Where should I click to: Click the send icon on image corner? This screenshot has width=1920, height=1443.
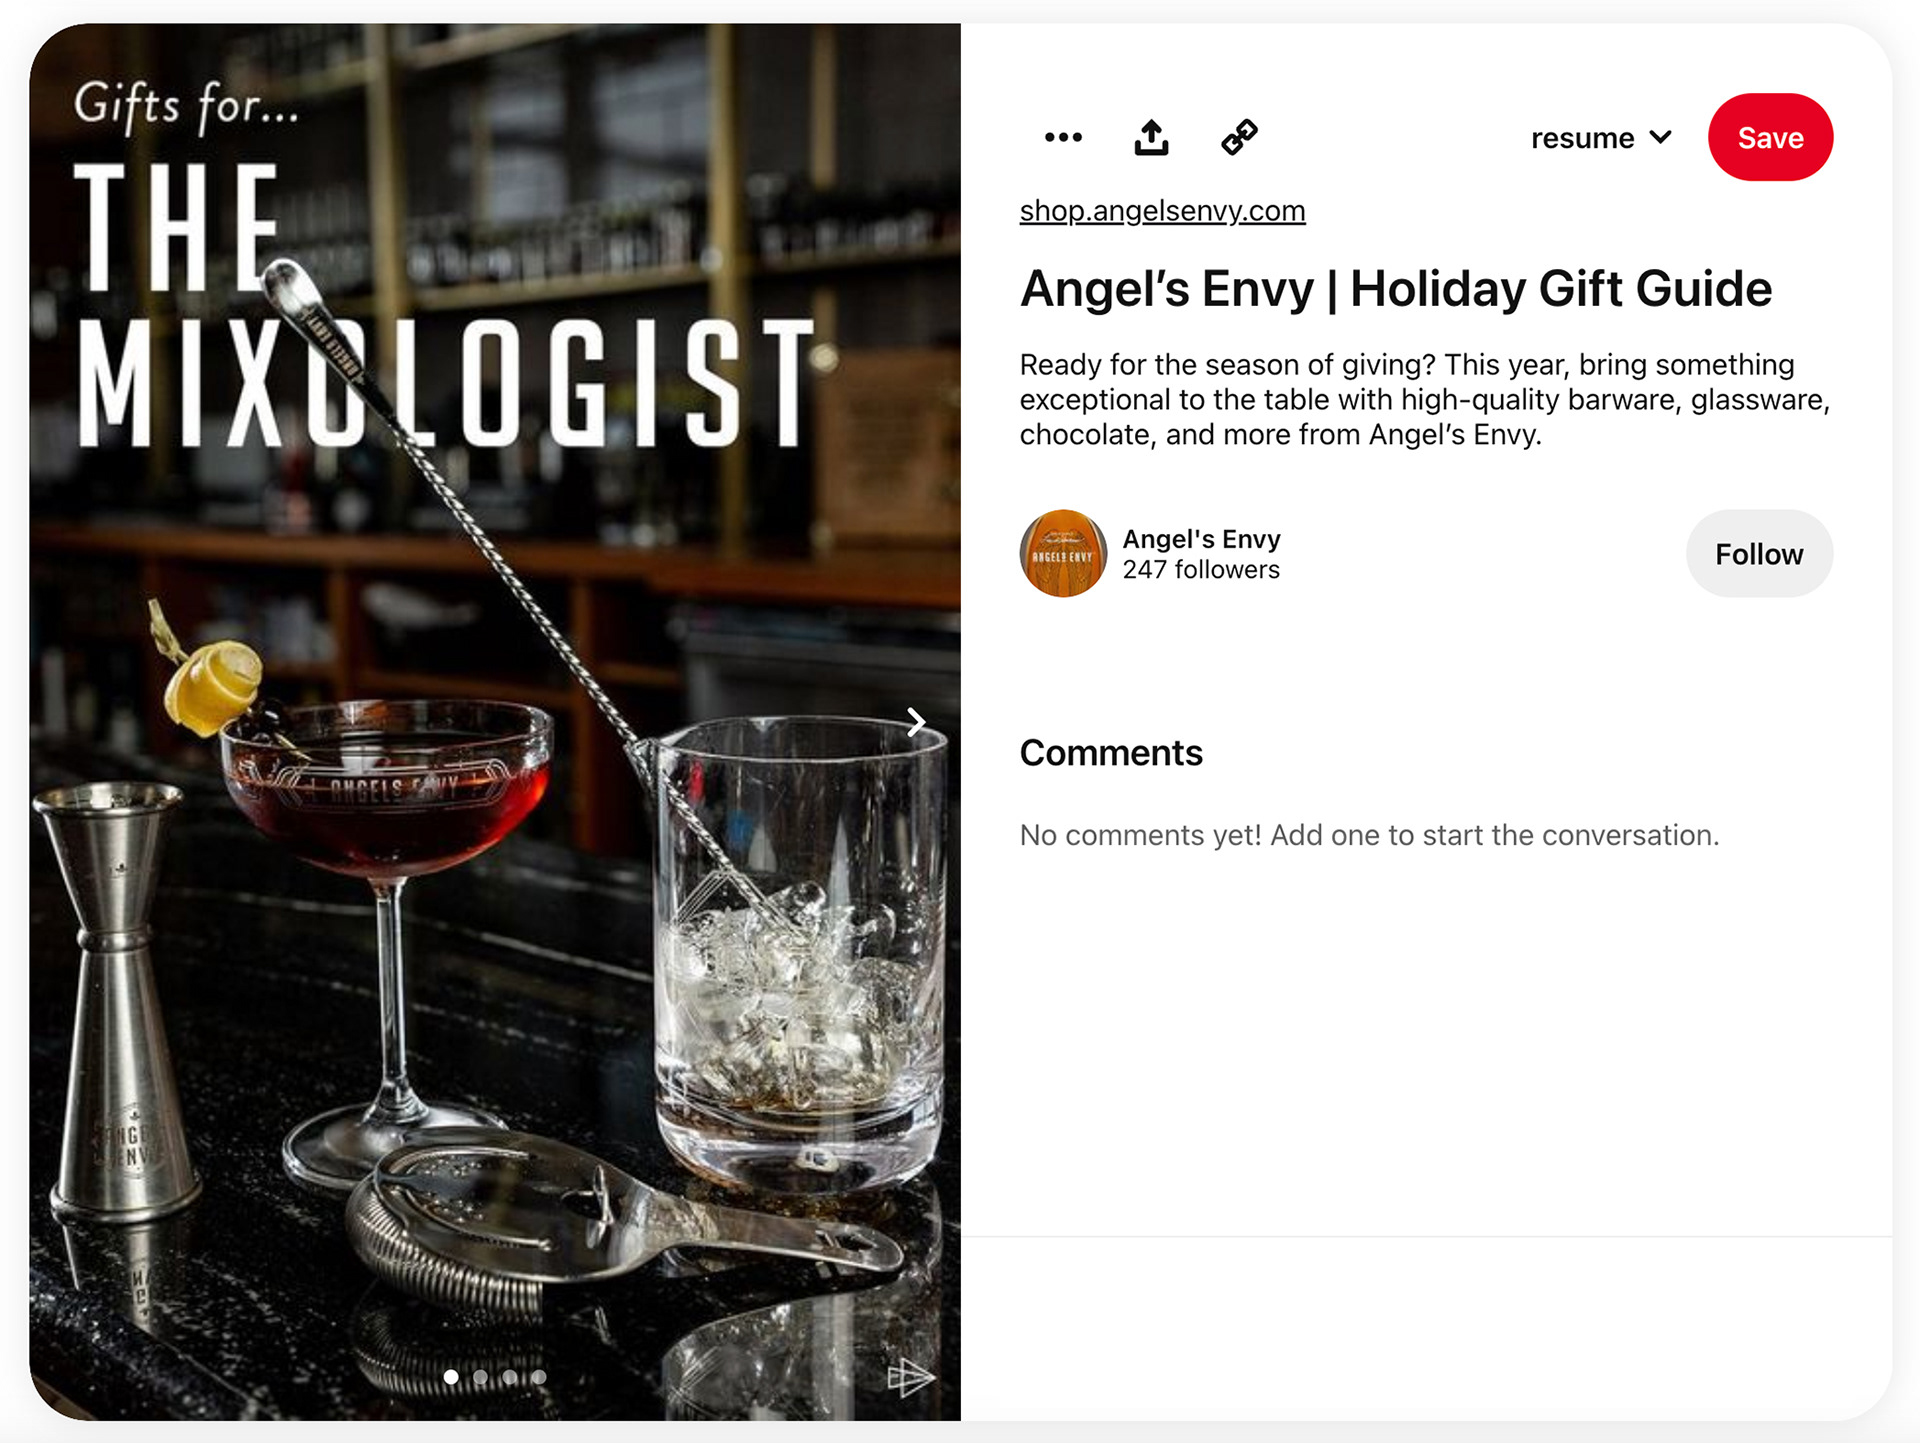(x=910, y=1378)
